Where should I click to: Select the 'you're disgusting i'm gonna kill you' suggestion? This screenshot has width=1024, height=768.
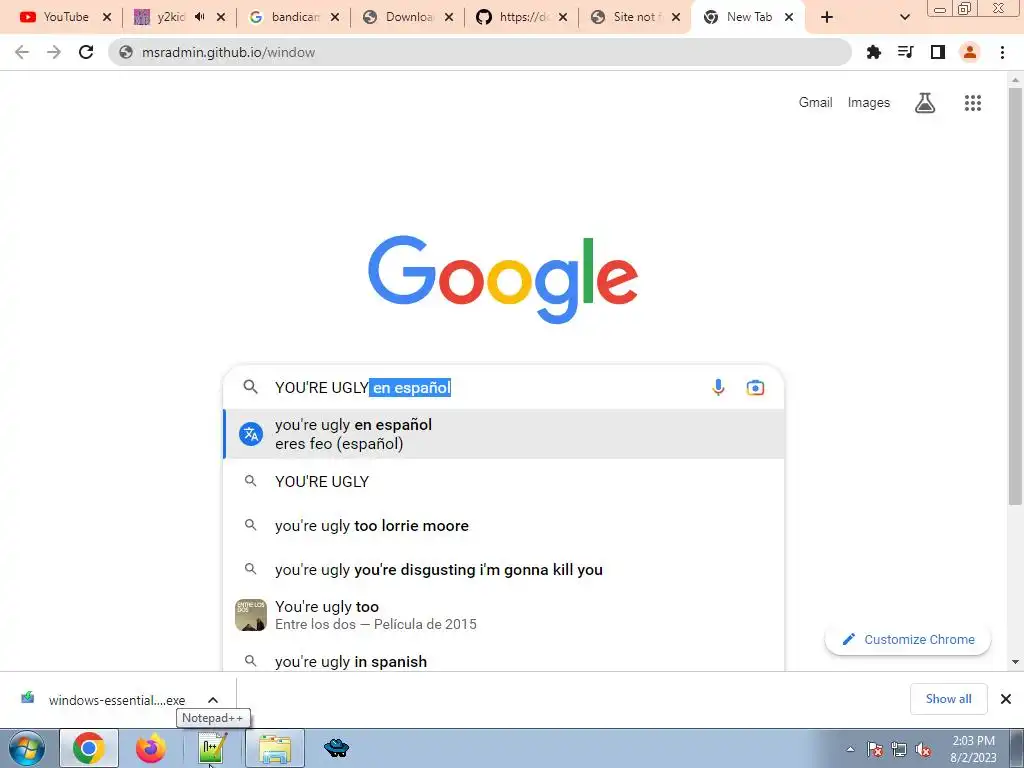(x=504, y=569)
